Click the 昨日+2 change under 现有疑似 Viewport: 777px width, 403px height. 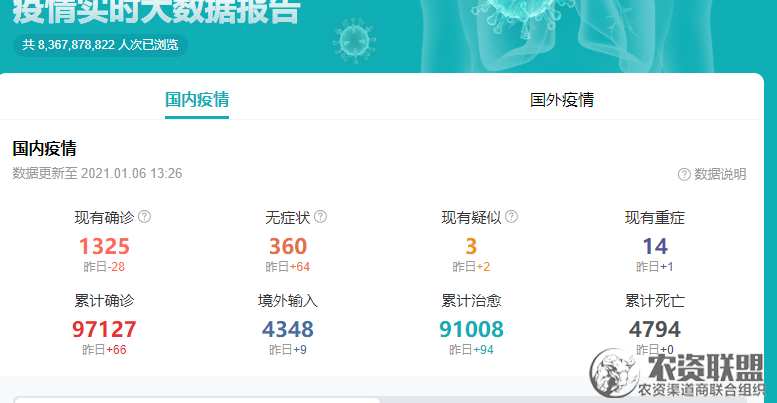click(x=471, y=267)
